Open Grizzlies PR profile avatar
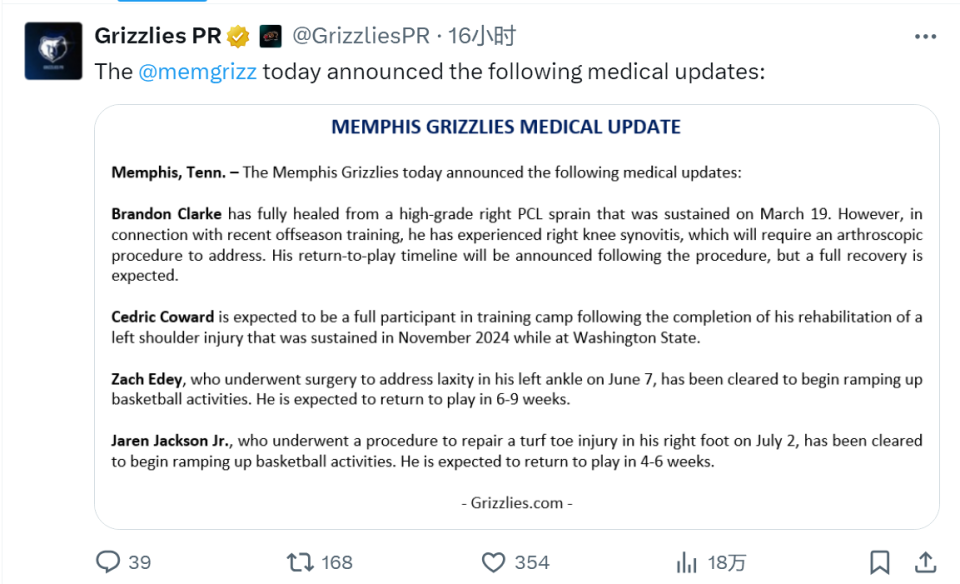 point(53,51)
